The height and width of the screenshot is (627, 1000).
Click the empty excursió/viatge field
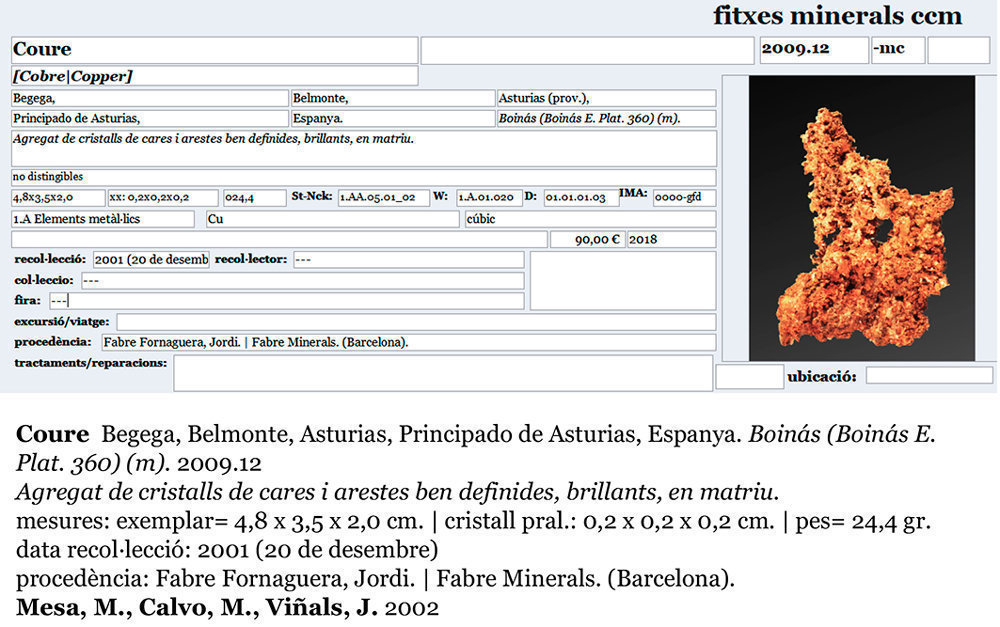(416, 322)
